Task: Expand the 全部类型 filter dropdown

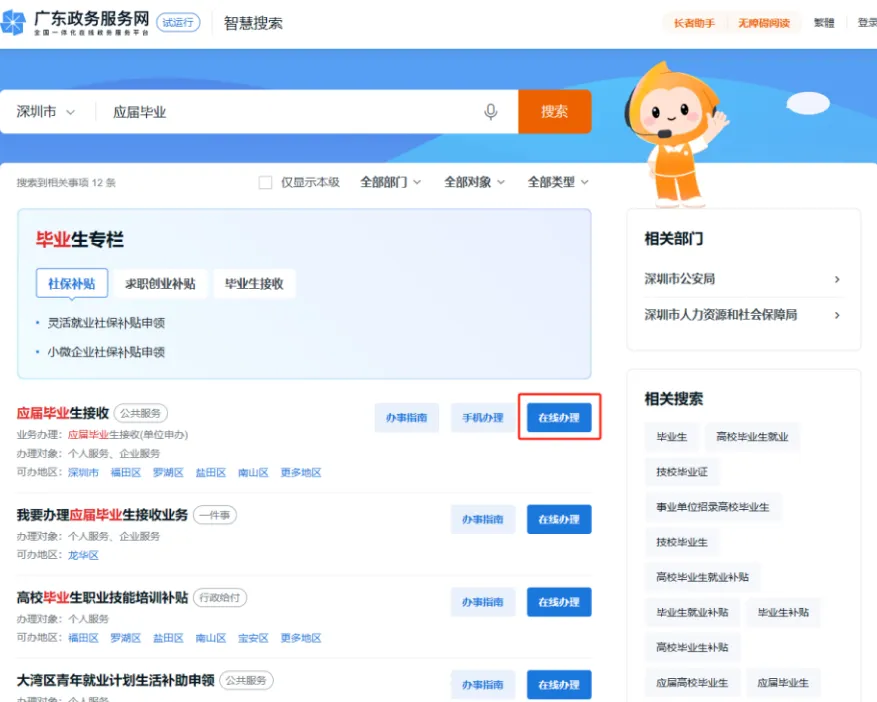Action: pos(558,182)
